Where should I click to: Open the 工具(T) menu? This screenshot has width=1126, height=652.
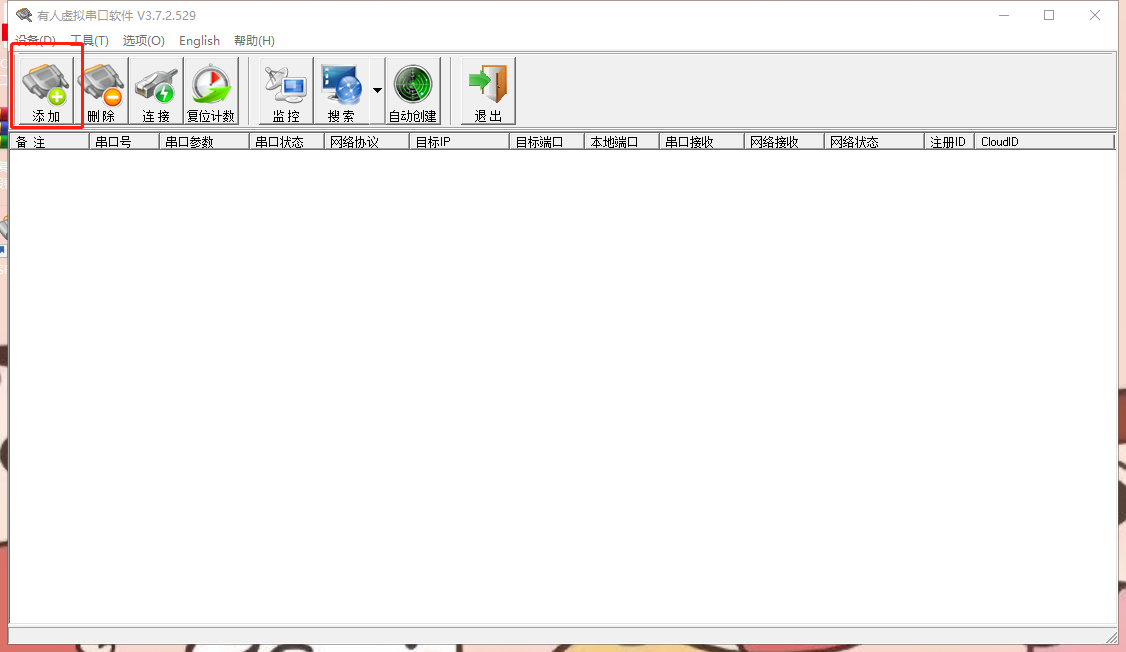coord(89,41)
